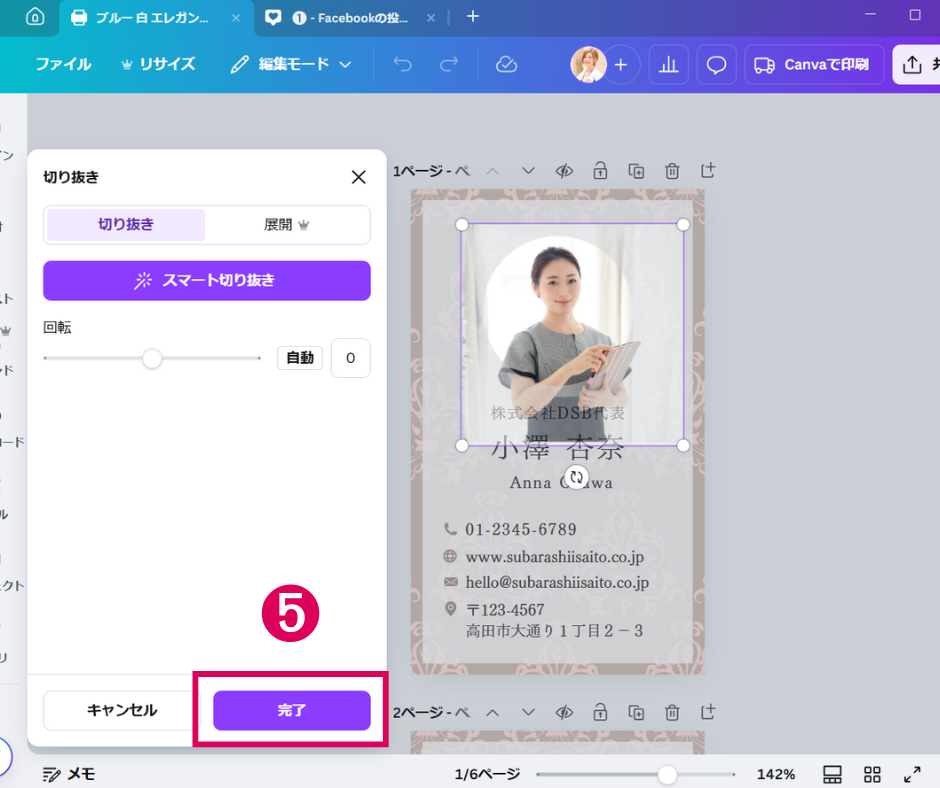Open grid view of pages
Screen dimensions: 940x788
pyautogui.click(x=872, y=774)
